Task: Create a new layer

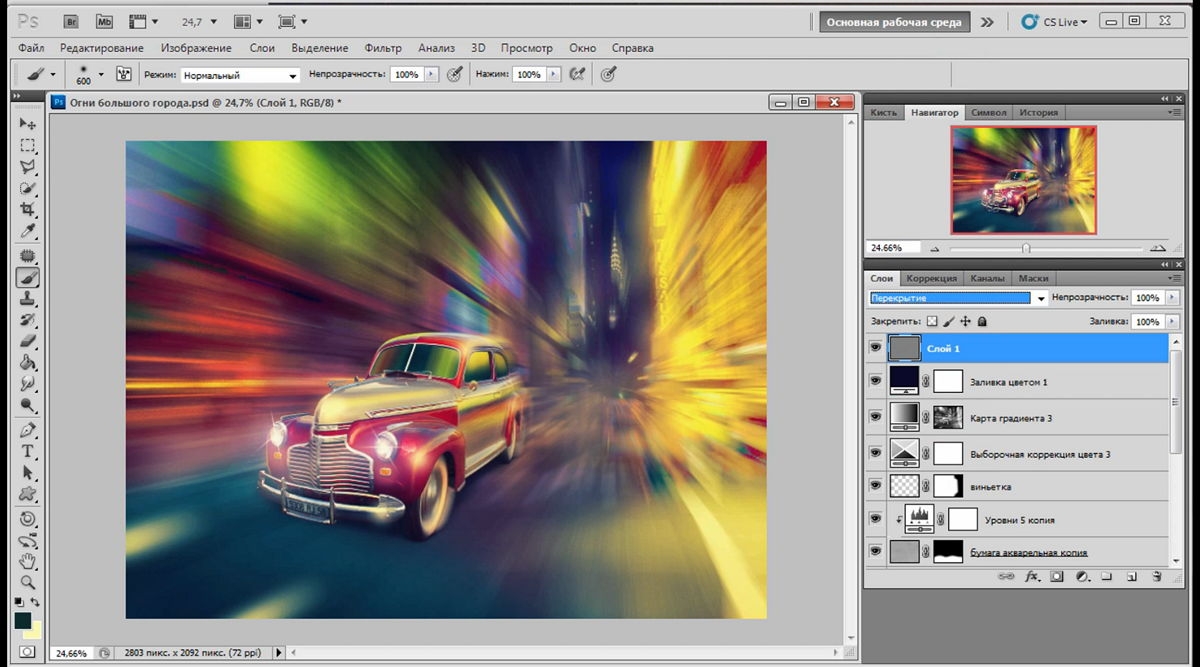Action: [x=1132, y=577]
